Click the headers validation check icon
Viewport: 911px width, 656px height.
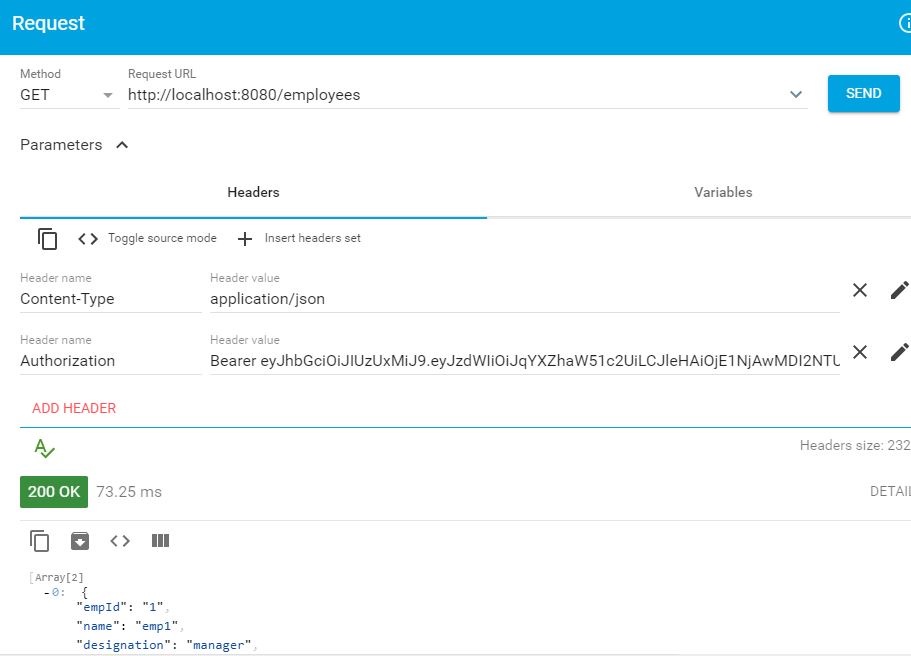(x=44, y=448)
